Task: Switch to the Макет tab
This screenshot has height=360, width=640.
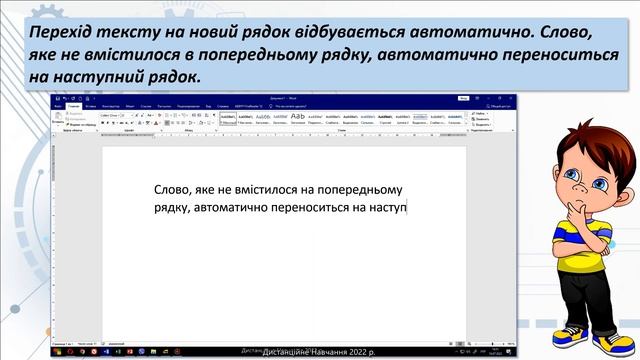Action: (130, 106)
